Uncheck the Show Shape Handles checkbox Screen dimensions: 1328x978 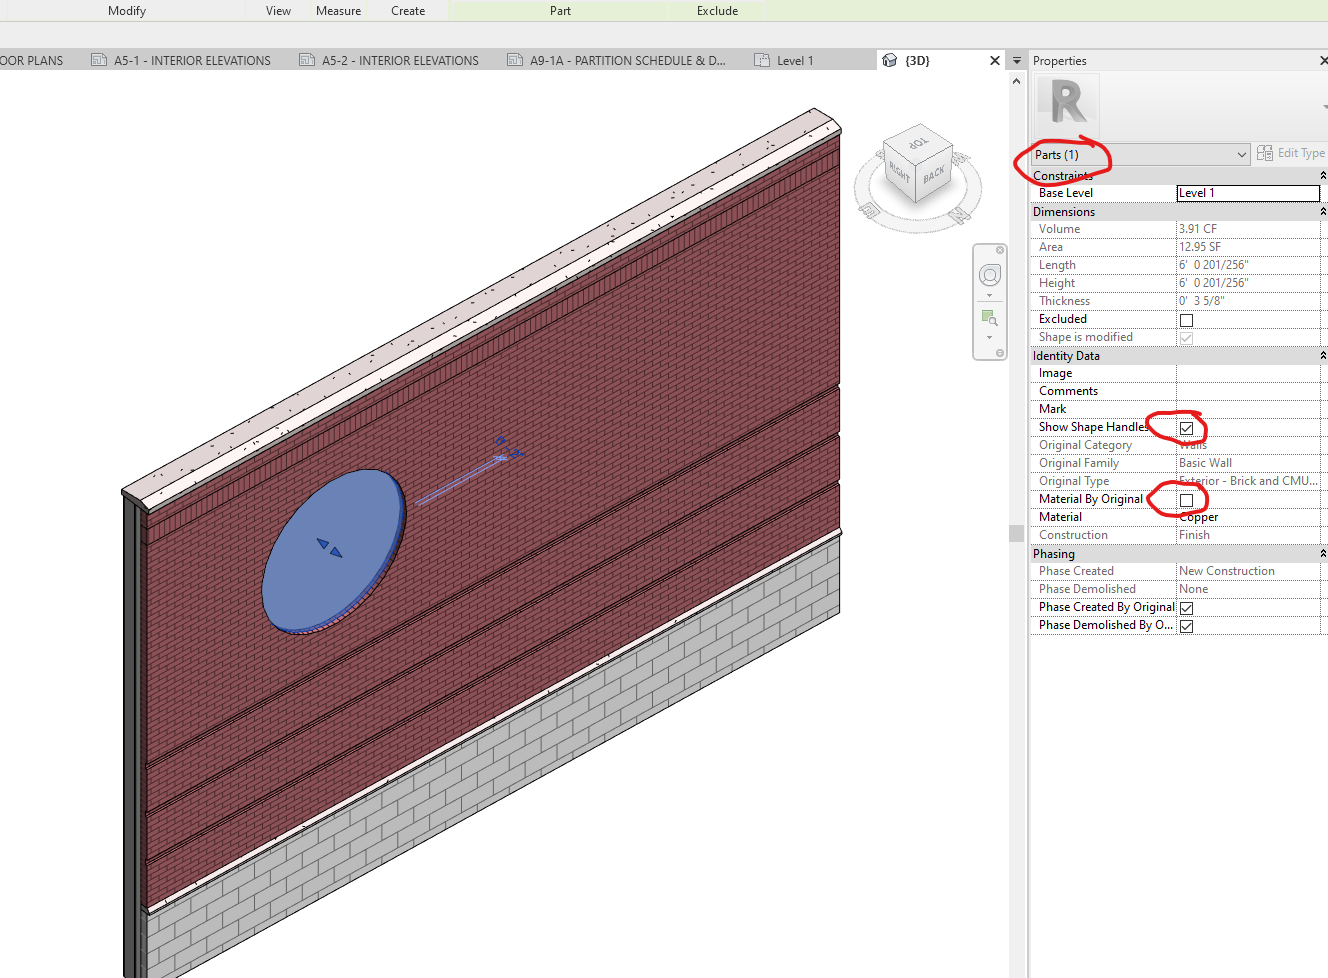[x=1186, y=427]
